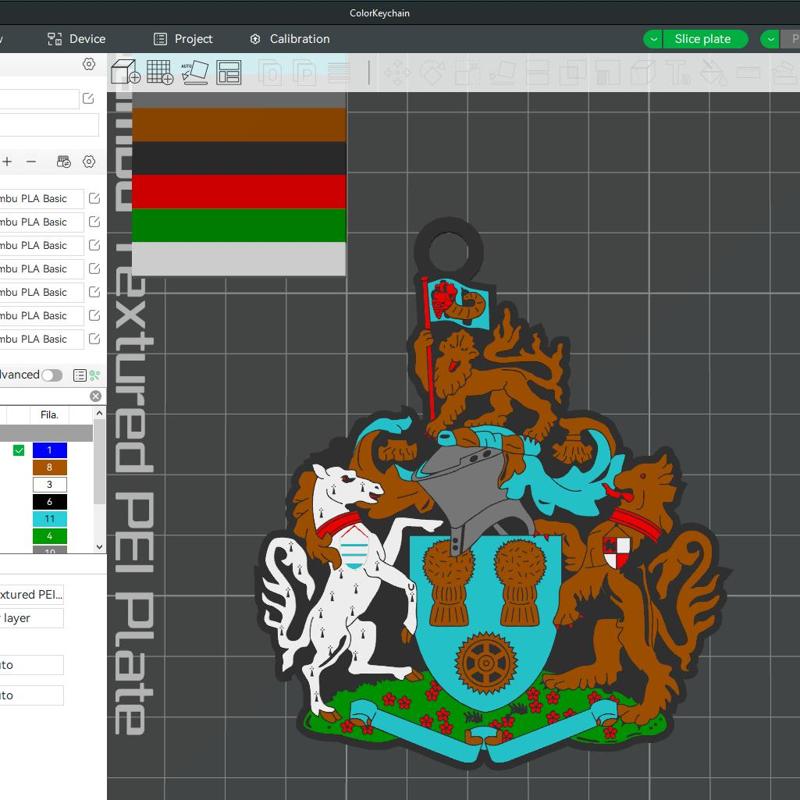
Task: Select white filament swatch 3
Action: click(x=49, y=485)
